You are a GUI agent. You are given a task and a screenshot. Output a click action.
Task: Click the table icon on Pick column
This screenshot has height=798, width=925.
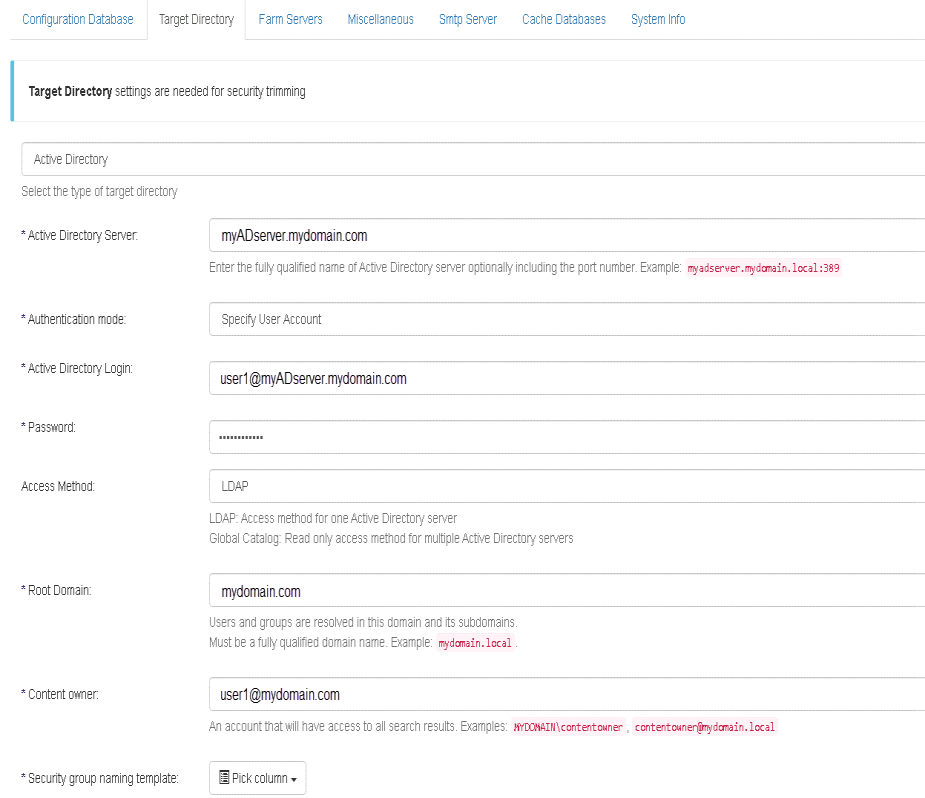[x=224, y=778]
